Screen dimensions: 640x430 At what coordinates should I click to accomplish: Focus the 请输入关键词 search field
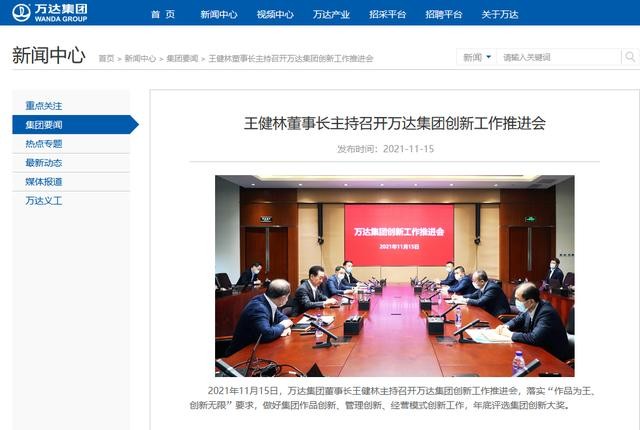pyautogui.click(x=558, y=57)
